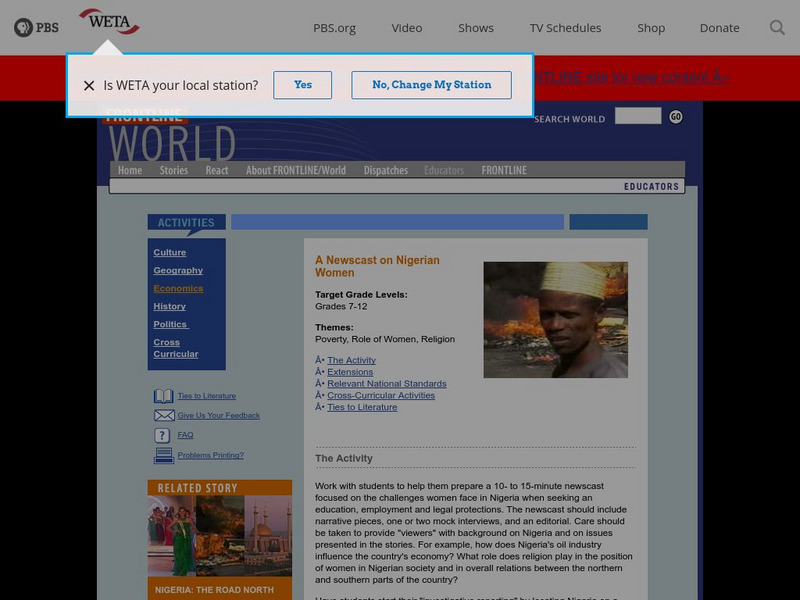Click the envelope feedback icon
Image resolution: width=800 pixels, height=600 pixels.
coord(164,416)
